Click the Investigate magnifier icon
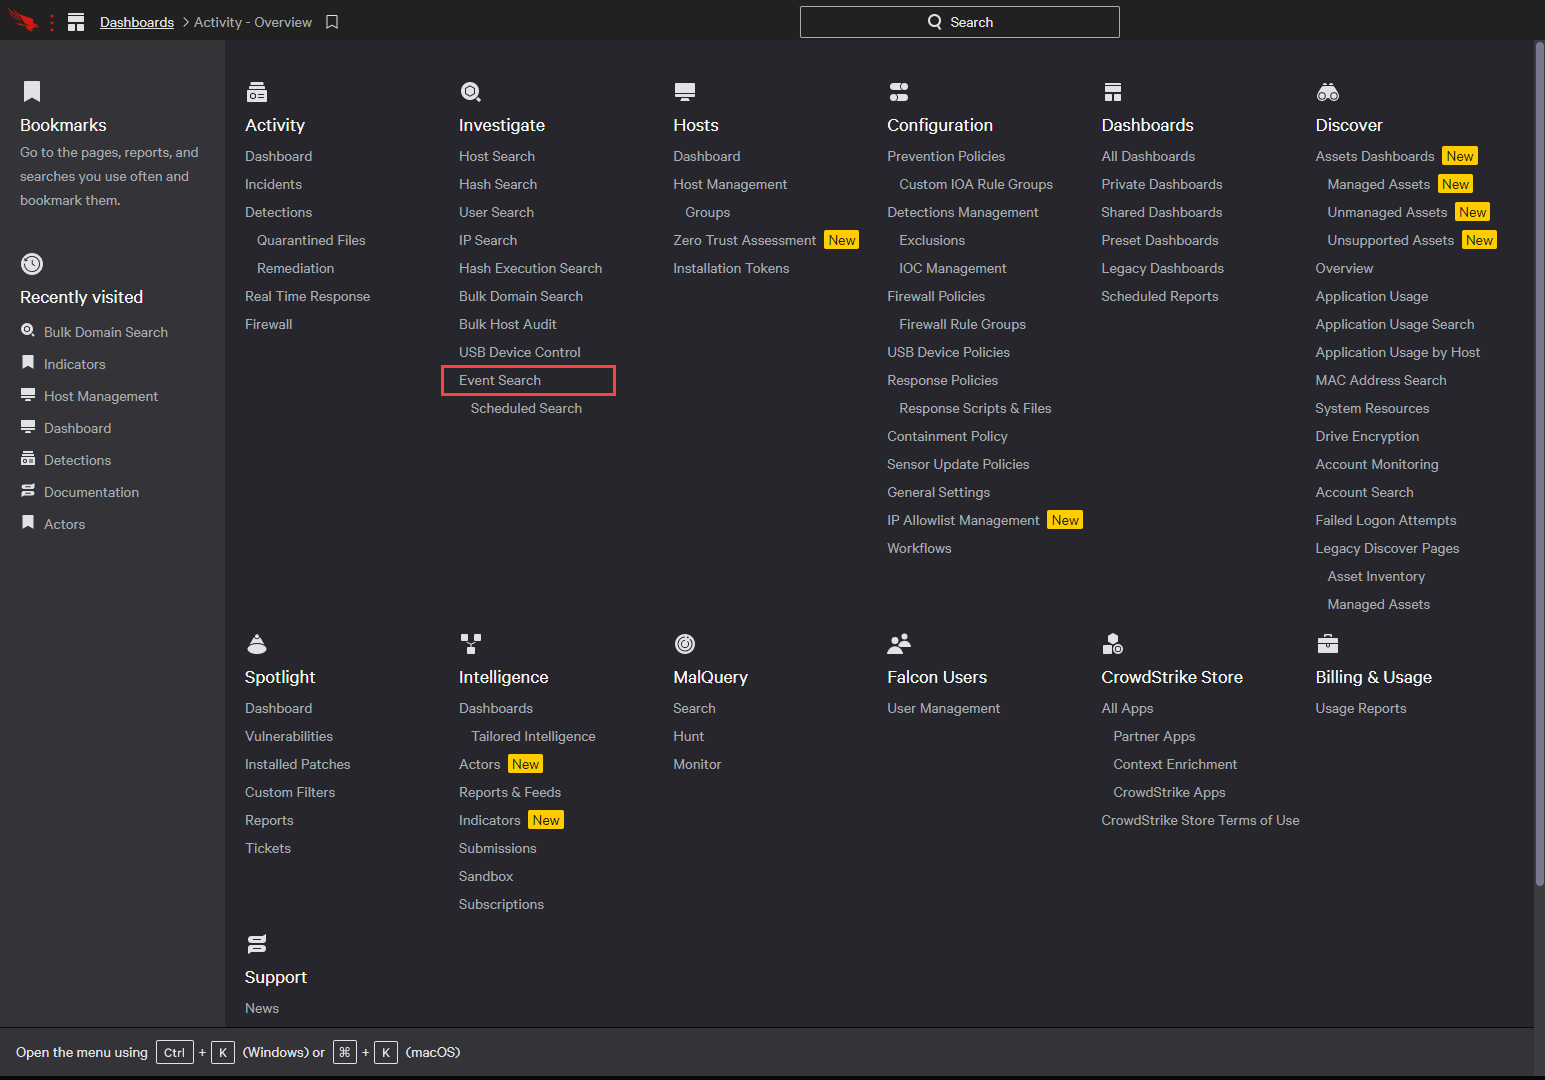This screenshot has width=1545, height=1080. pos(471,92)
